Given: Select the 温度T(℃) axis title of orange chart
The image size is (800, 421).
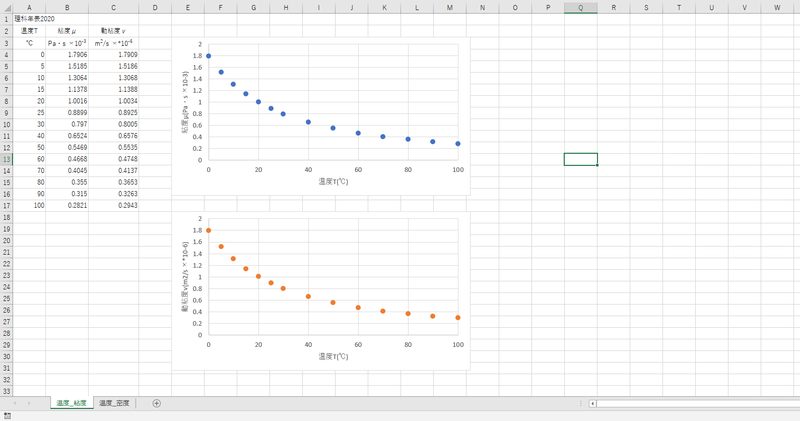Looking at the screenshot, I should 333,356.
